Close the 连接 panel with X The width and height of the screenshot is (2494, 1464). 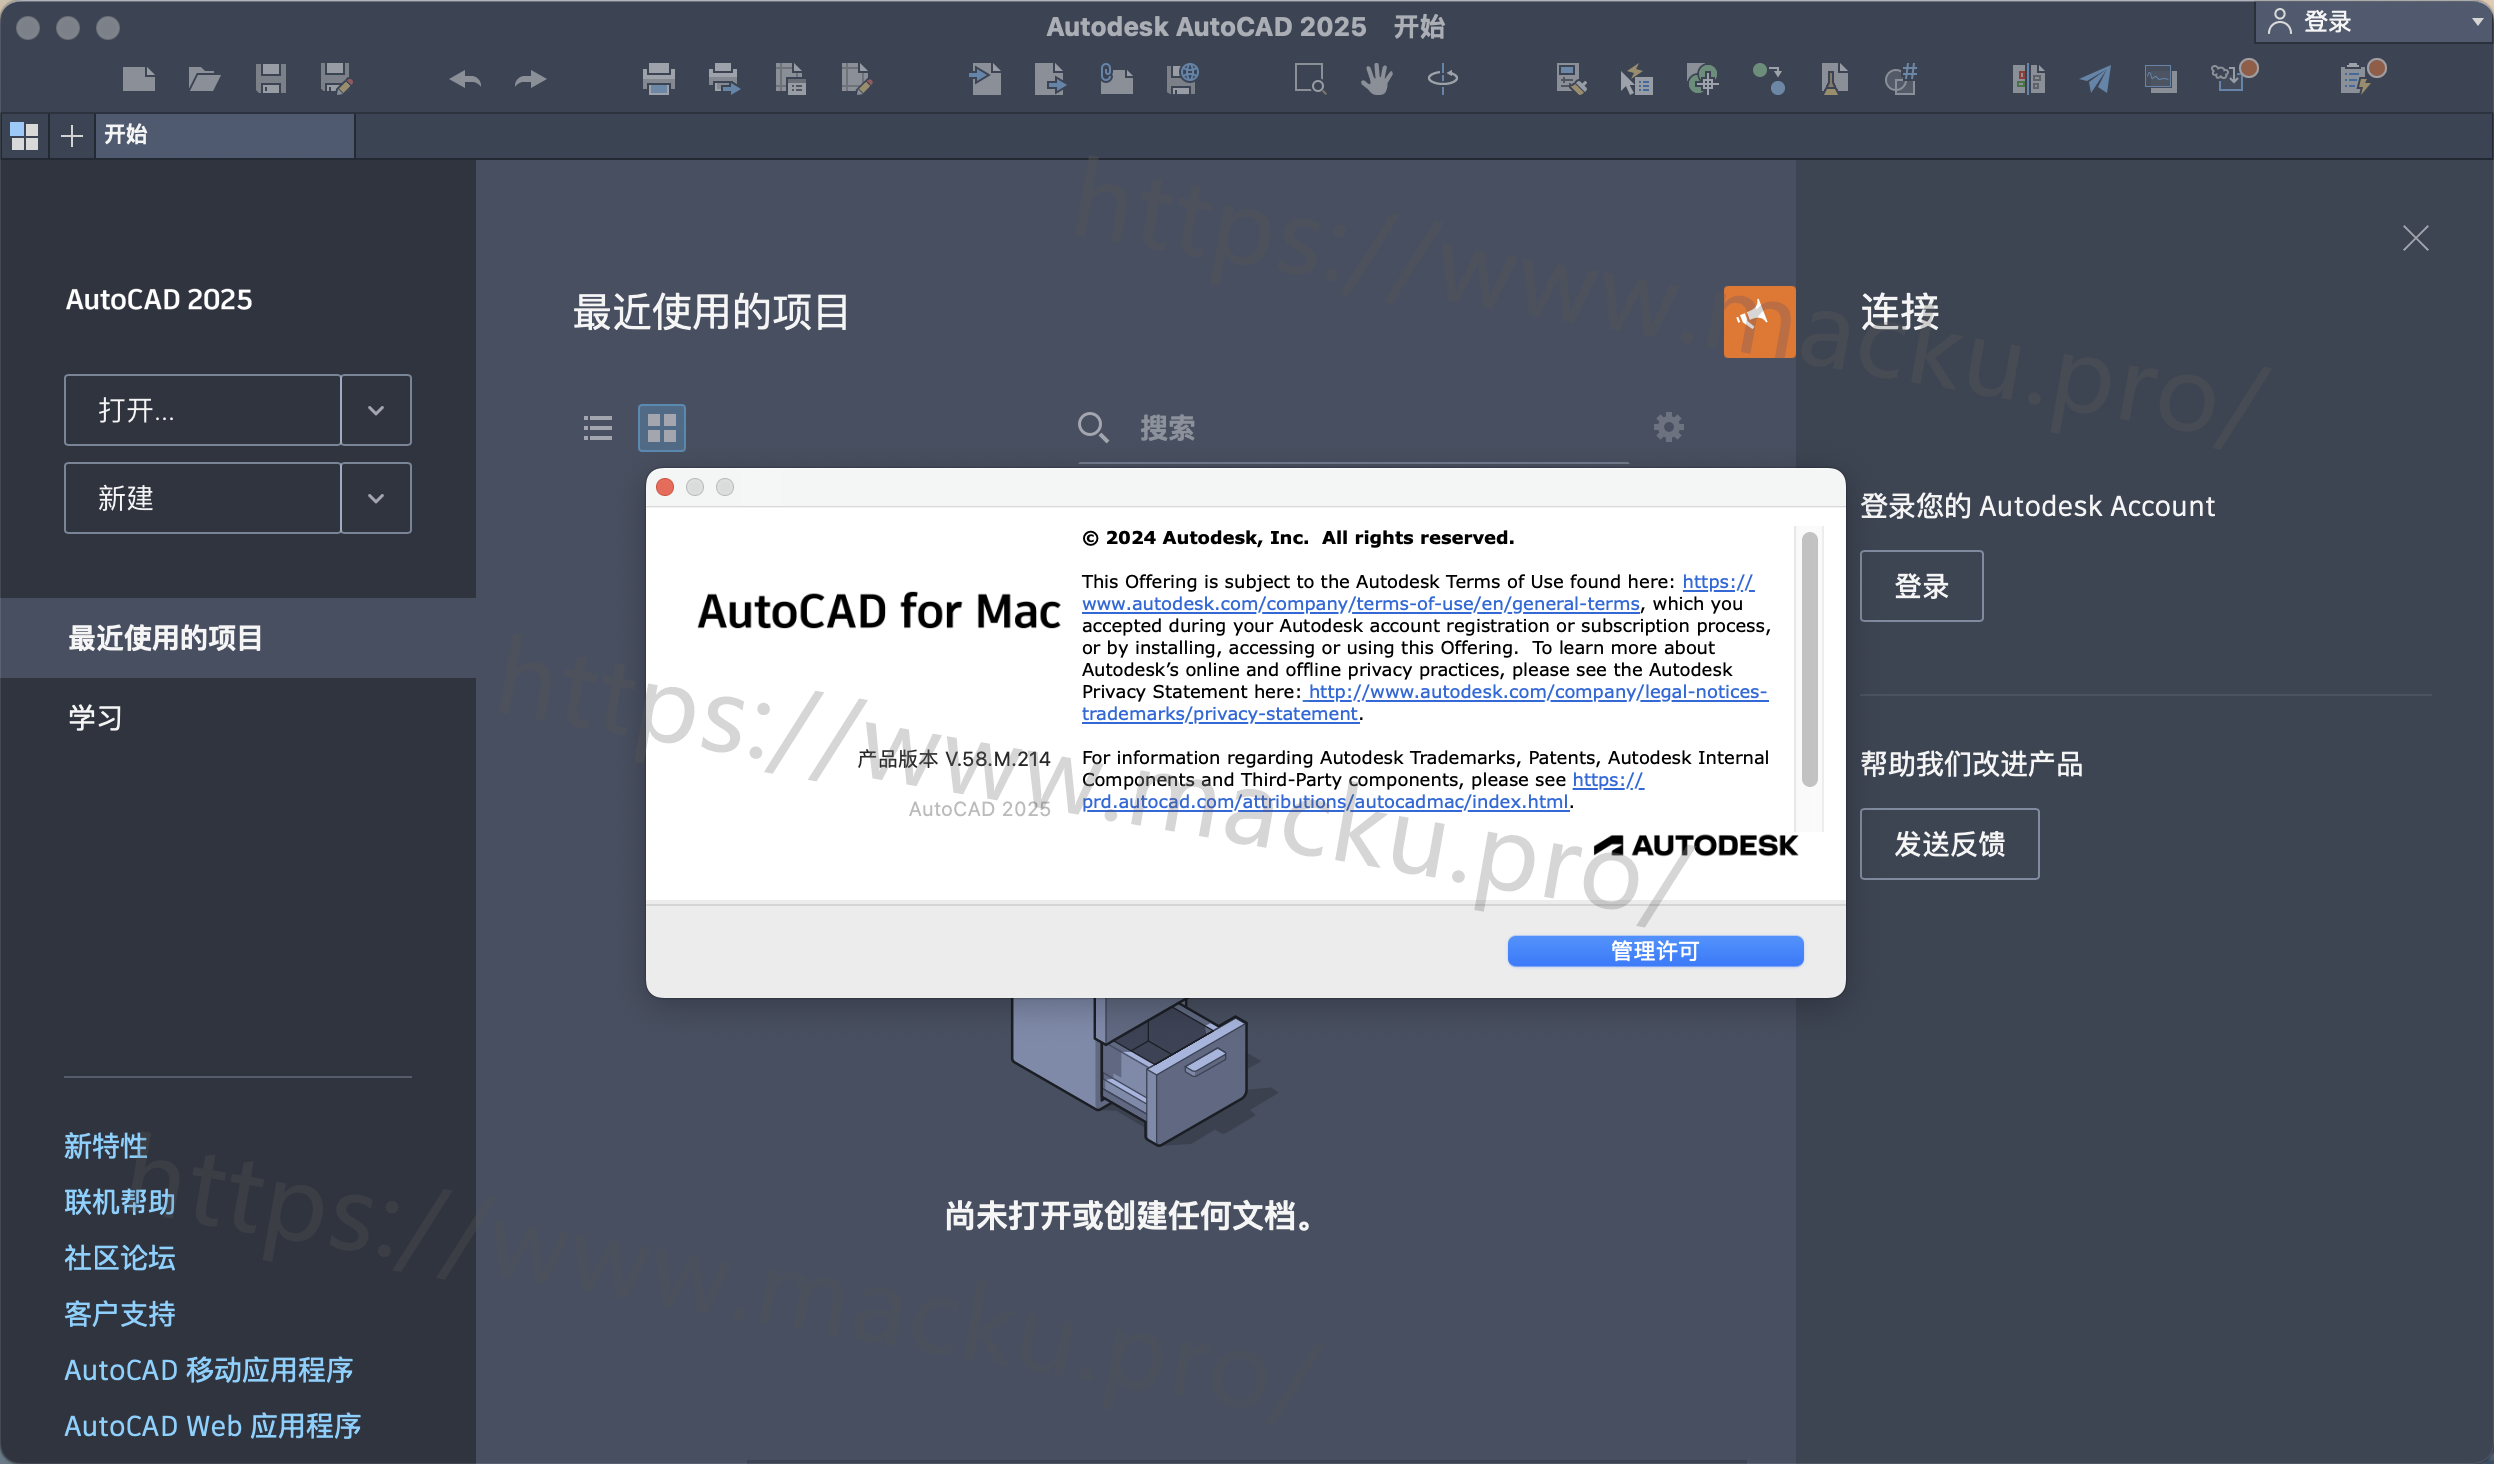(2415, 238)
